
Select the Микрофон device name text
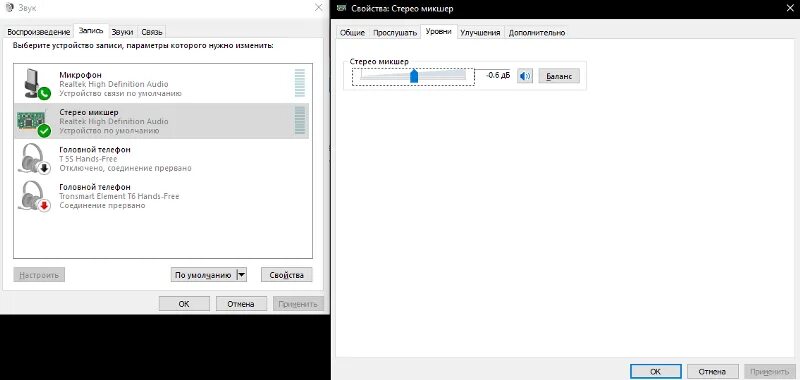coord(81,75)
